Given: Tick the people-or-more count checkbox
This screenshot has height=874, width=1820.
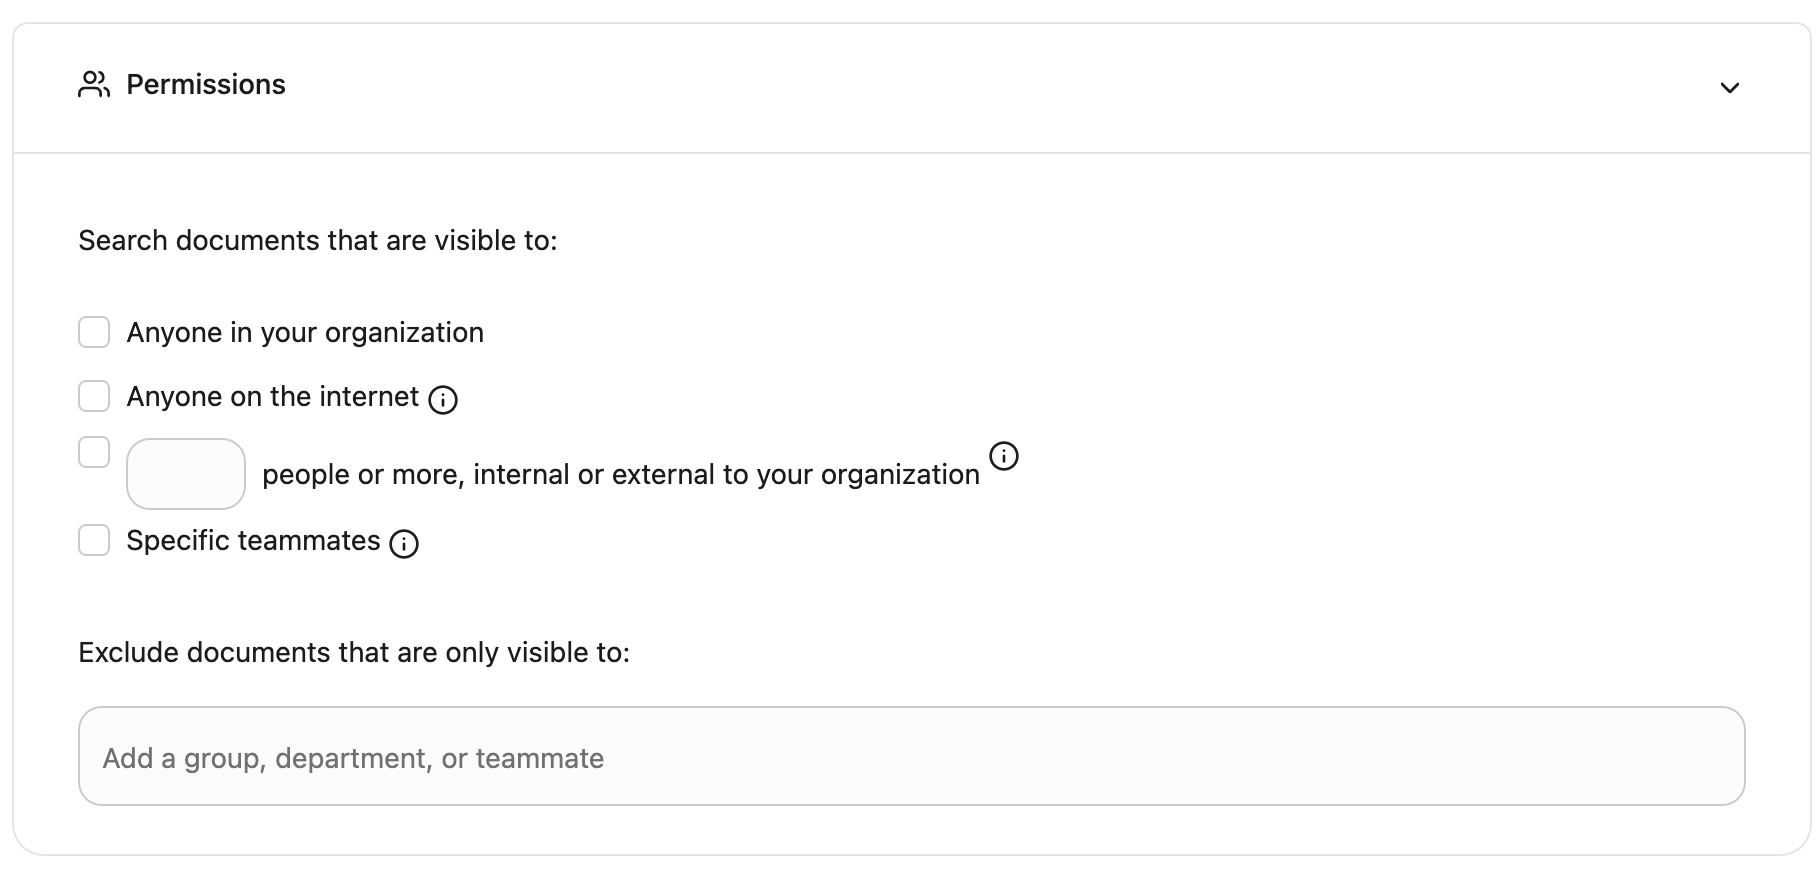Looking at the screenshot, I should [94, 452].
